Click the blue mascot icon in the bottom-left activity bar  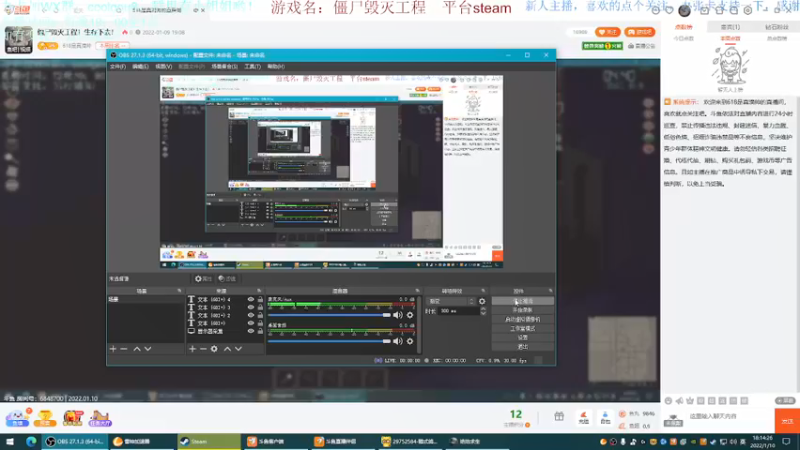coord(17,418)
